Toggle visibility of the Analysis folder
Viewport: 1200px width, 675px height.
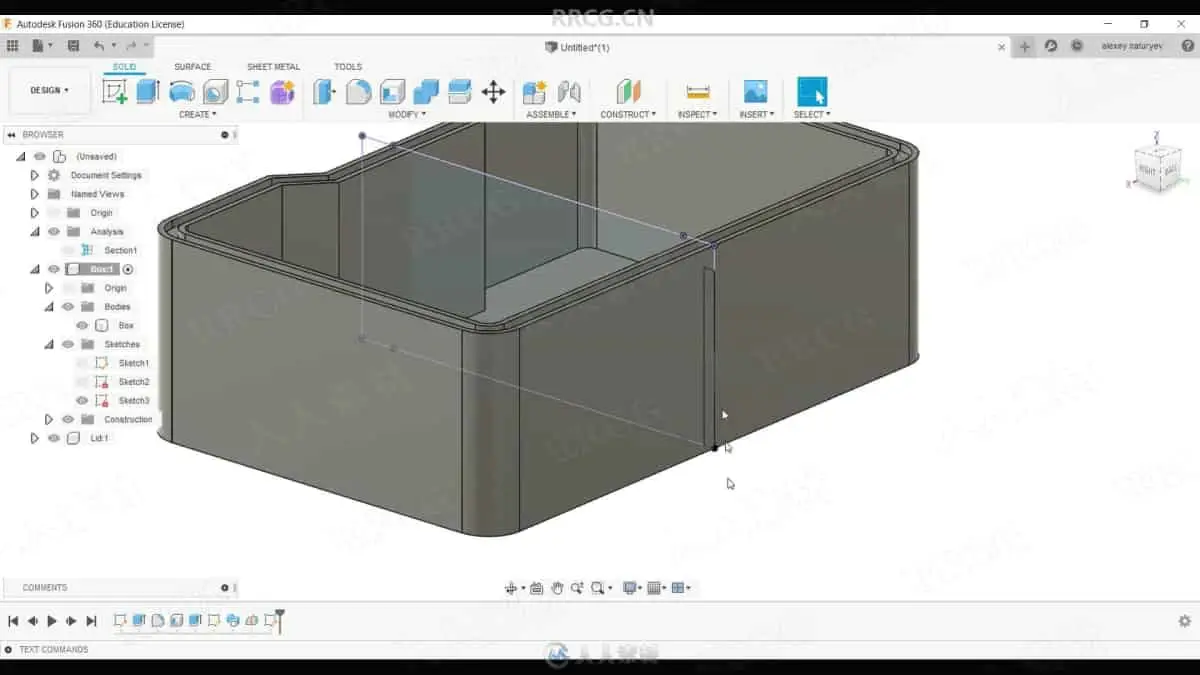coord(54,232)
